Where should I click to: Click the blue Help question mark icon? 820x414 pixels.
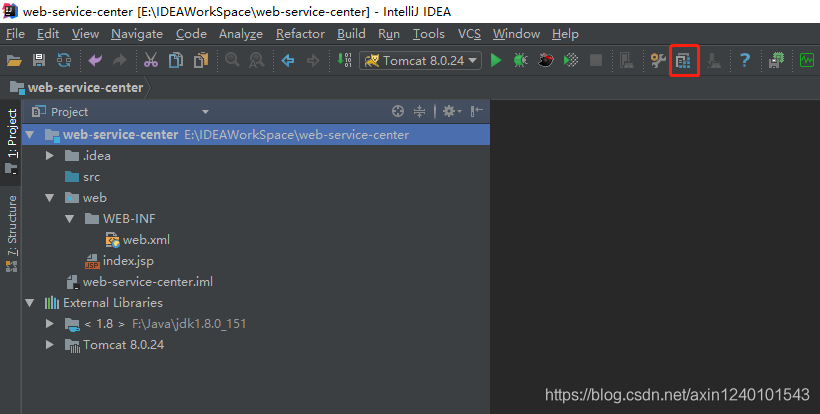[745, 61]
